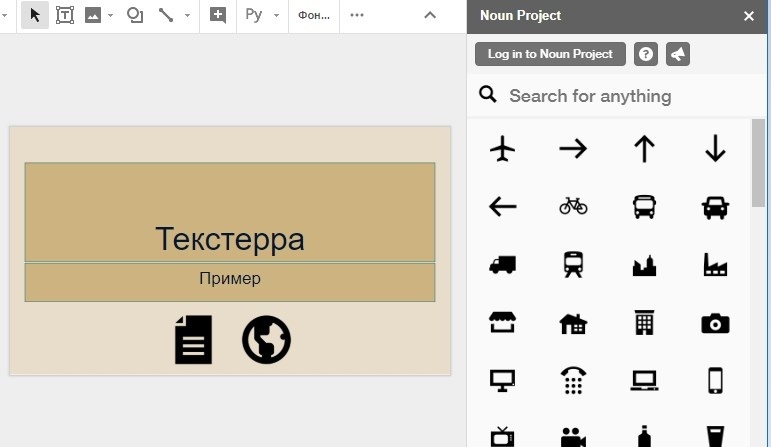This screenshot has width=771, height=447.
Task: Open the insert image dropdown arrow
Action: 110,15
